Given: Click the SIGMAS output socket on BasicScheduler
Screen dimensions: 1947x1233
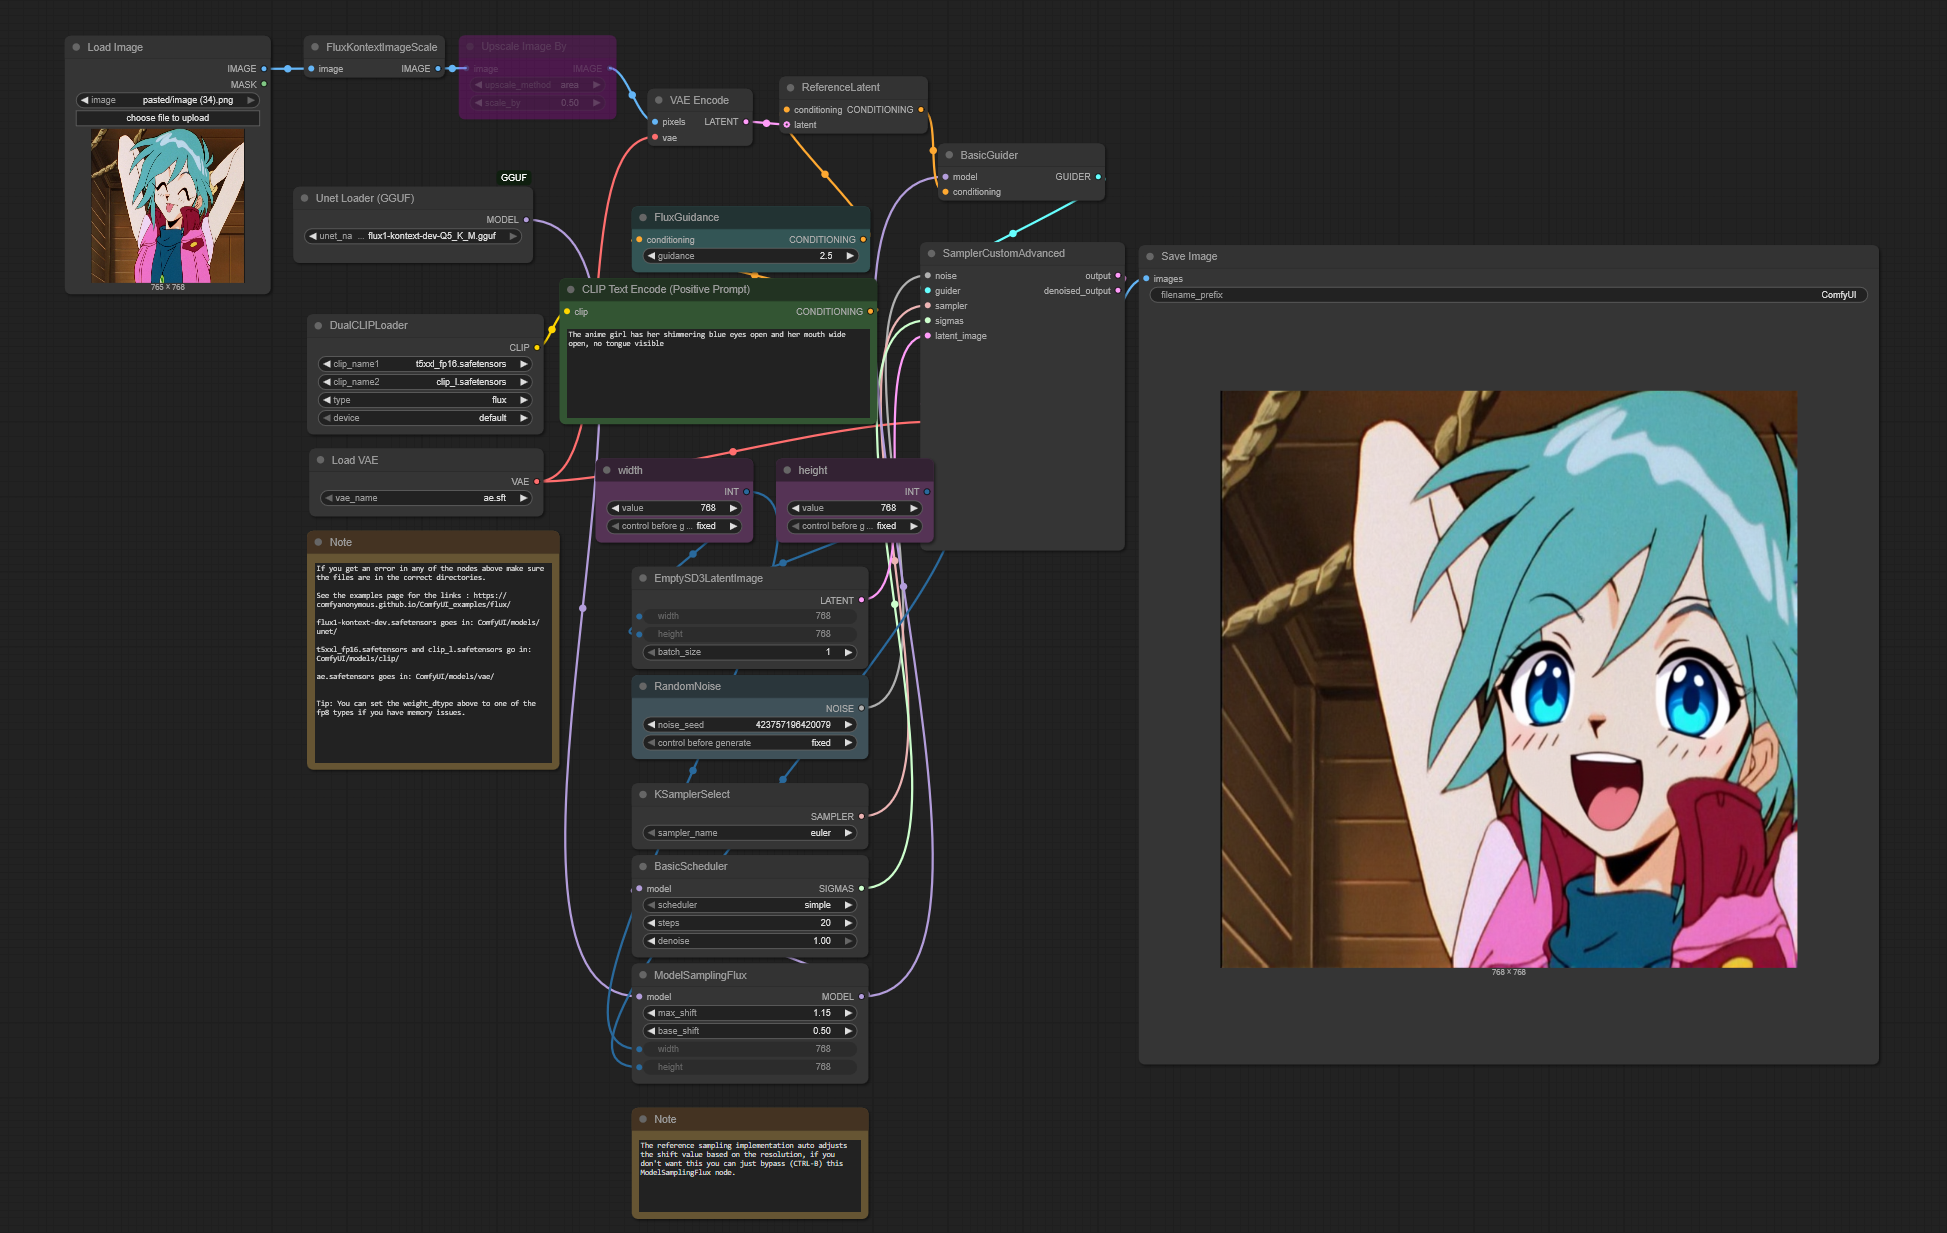Looking at the screenshot, I should (861, 888).
